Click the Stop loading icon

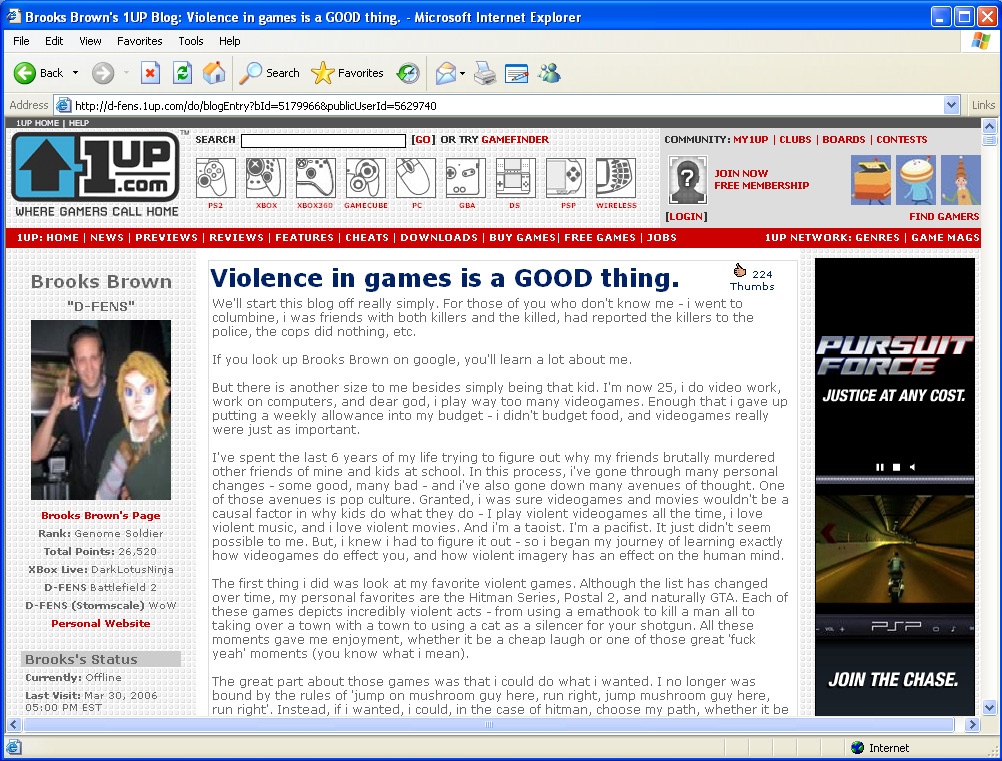coord(150,73)
